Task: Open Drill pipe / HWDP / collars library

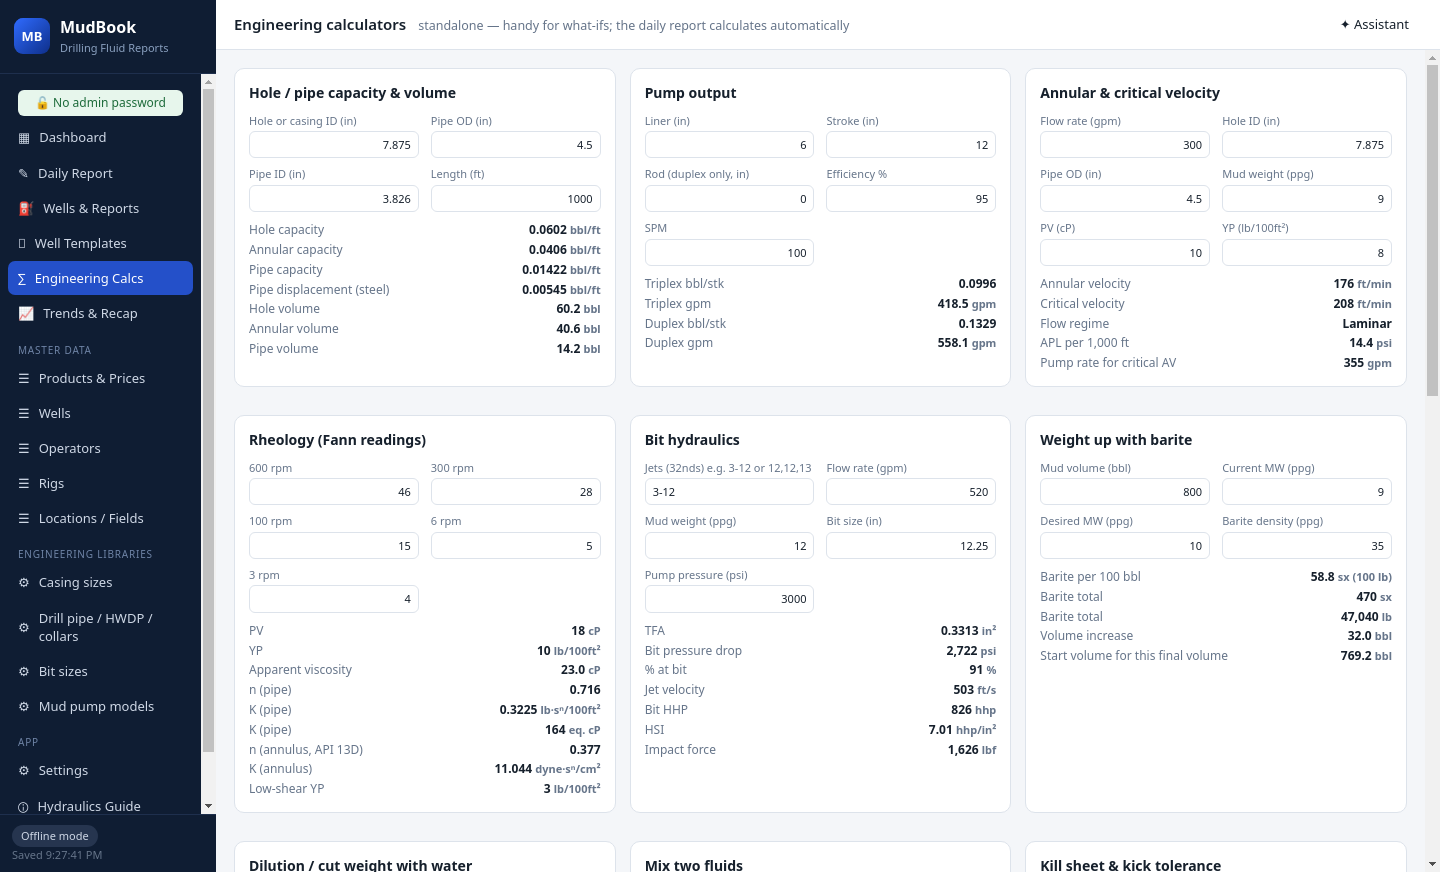Action: 100,627
